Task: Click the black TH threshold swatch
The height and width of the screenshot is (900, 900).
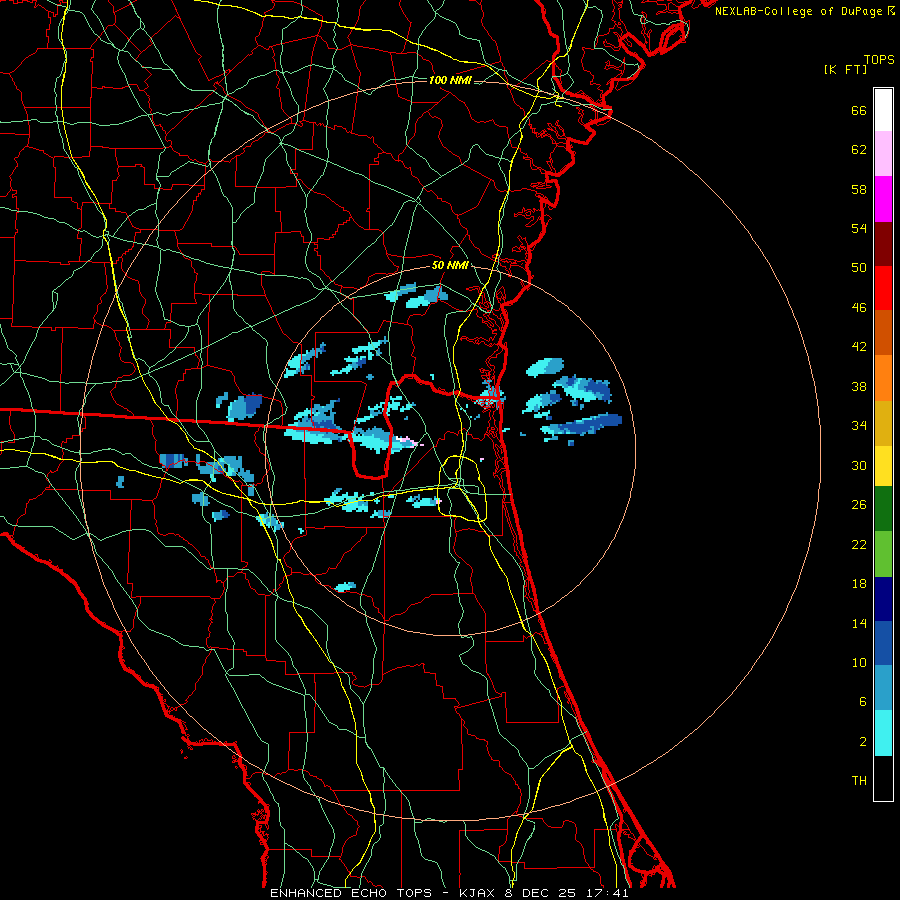Action: [x=883, y=778]
